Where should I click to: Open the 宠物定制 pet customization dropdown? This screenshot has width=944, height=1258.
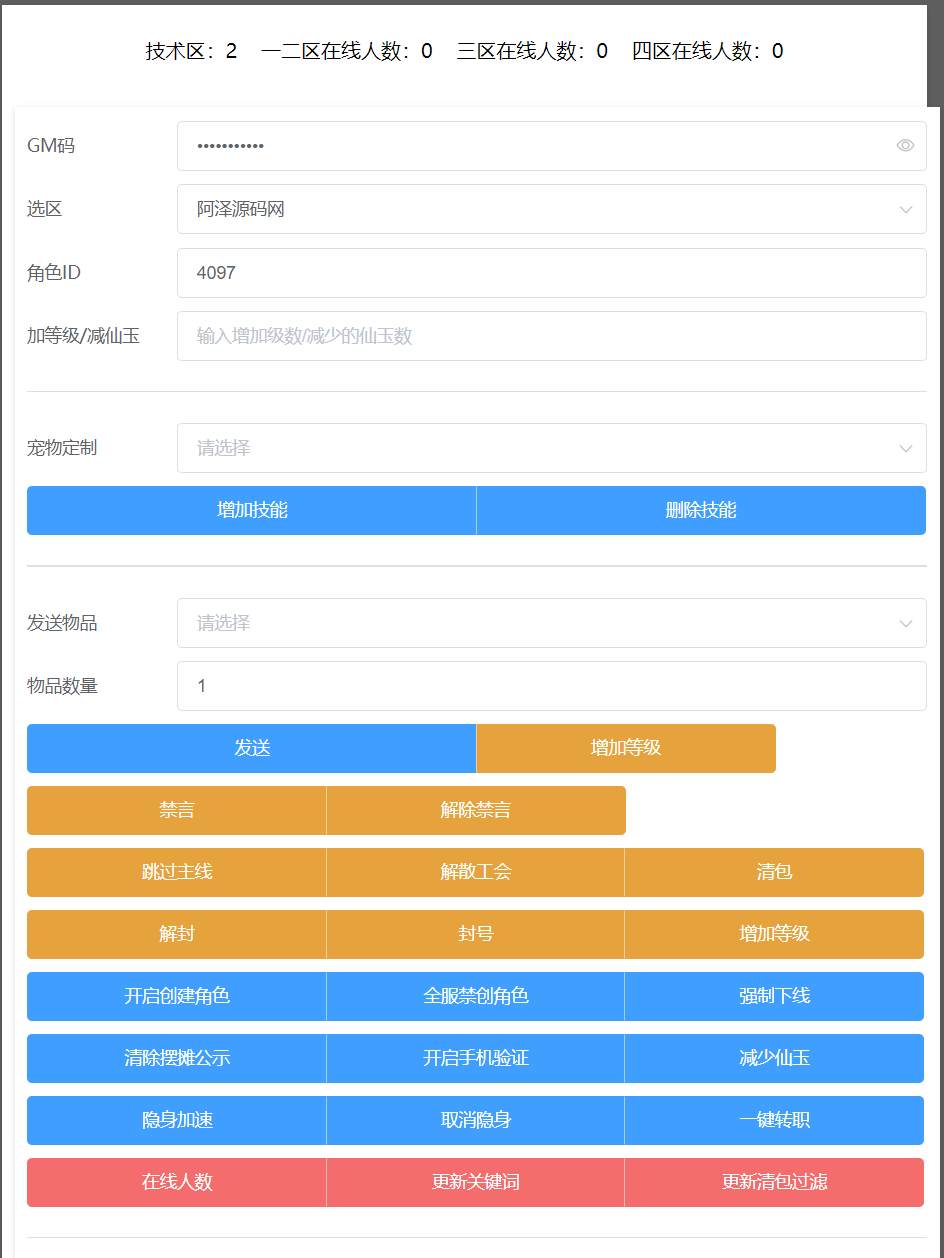(551, 448)
